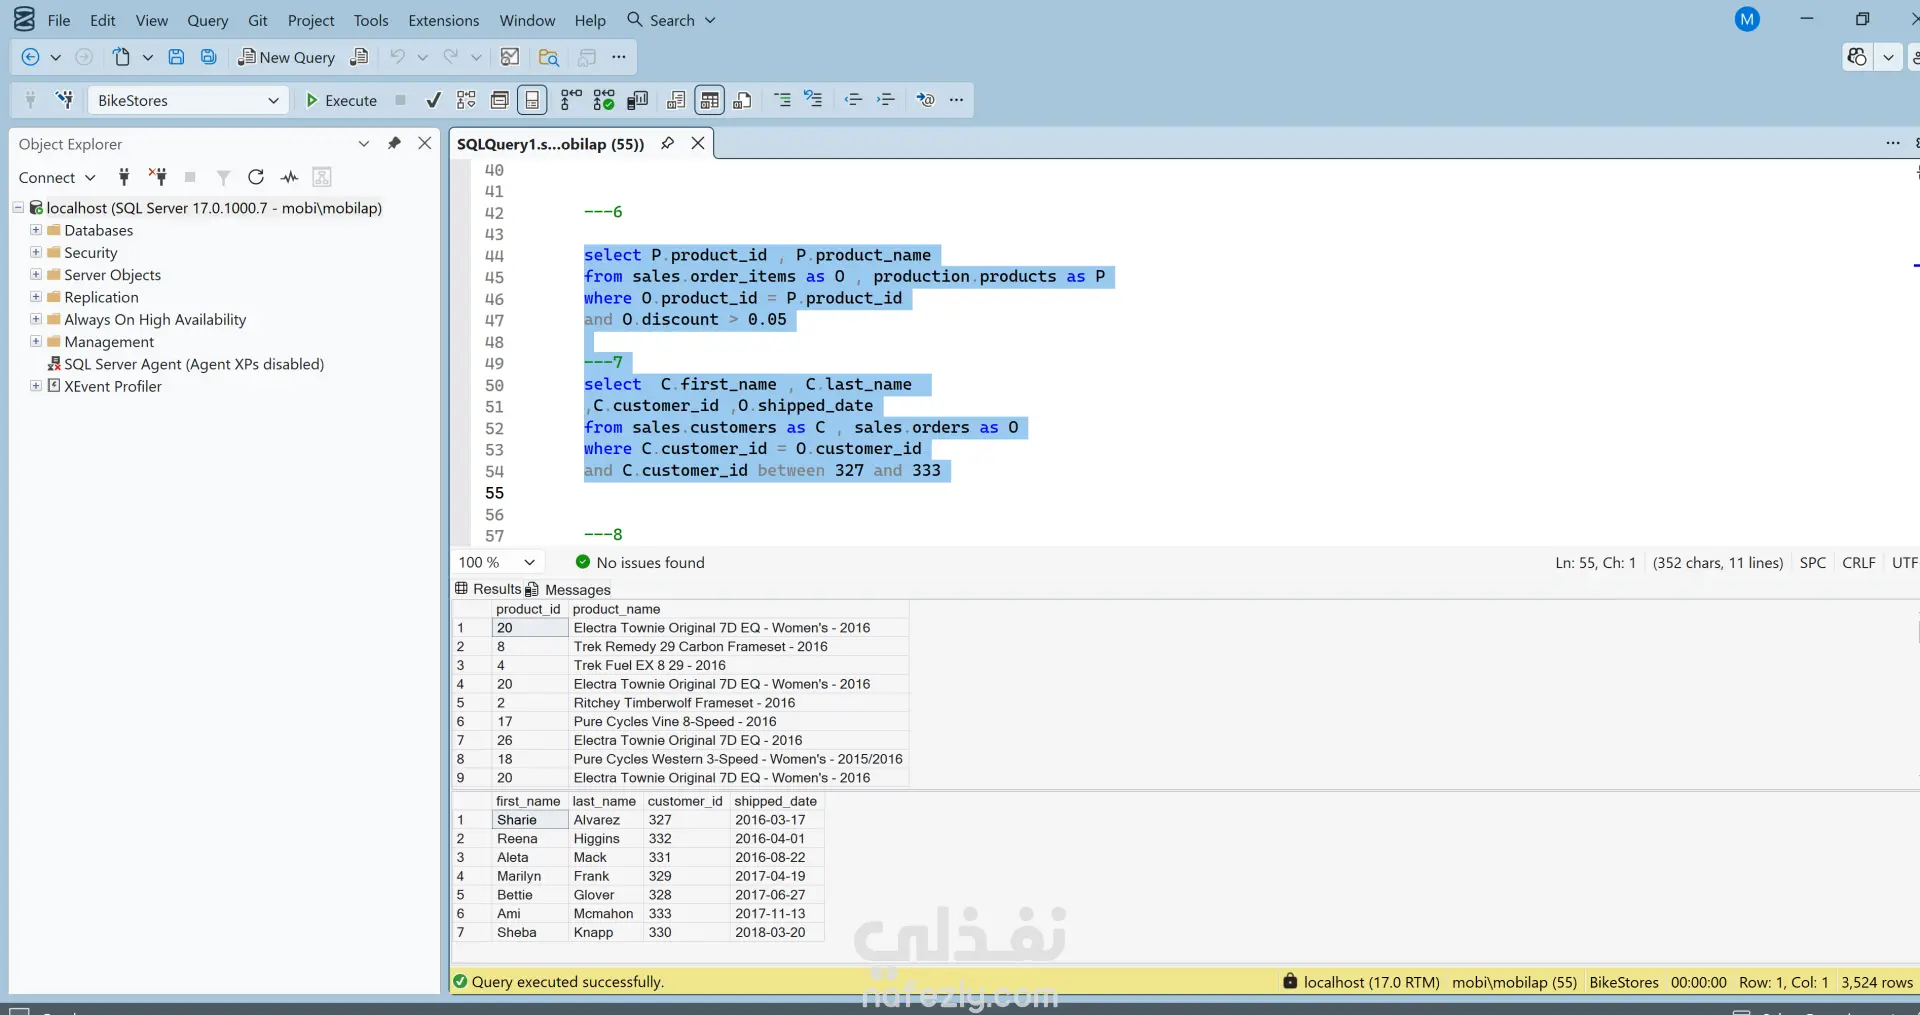Viewport: 1920px width, 1015px height.
Task: Click the Save icon in toolbar
Action: click(176, 57)
